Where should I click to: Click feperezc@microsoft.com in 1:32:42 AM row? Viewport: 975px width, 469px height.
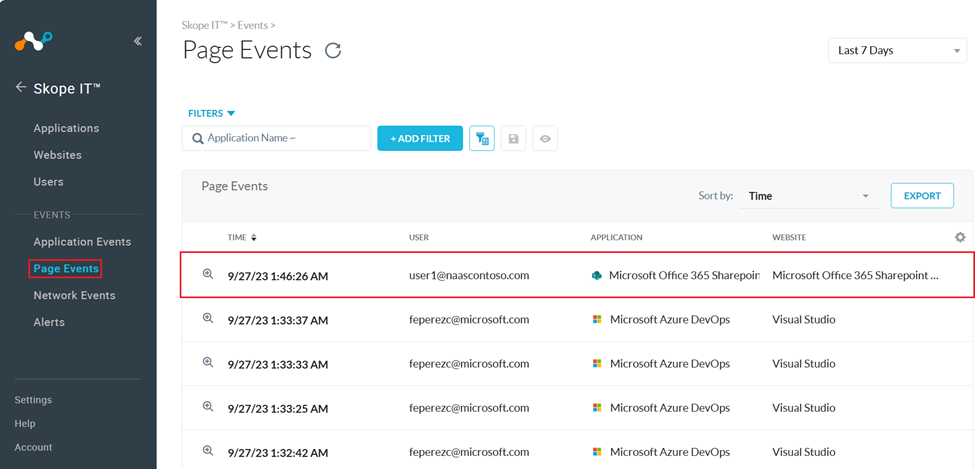[469, 452]
